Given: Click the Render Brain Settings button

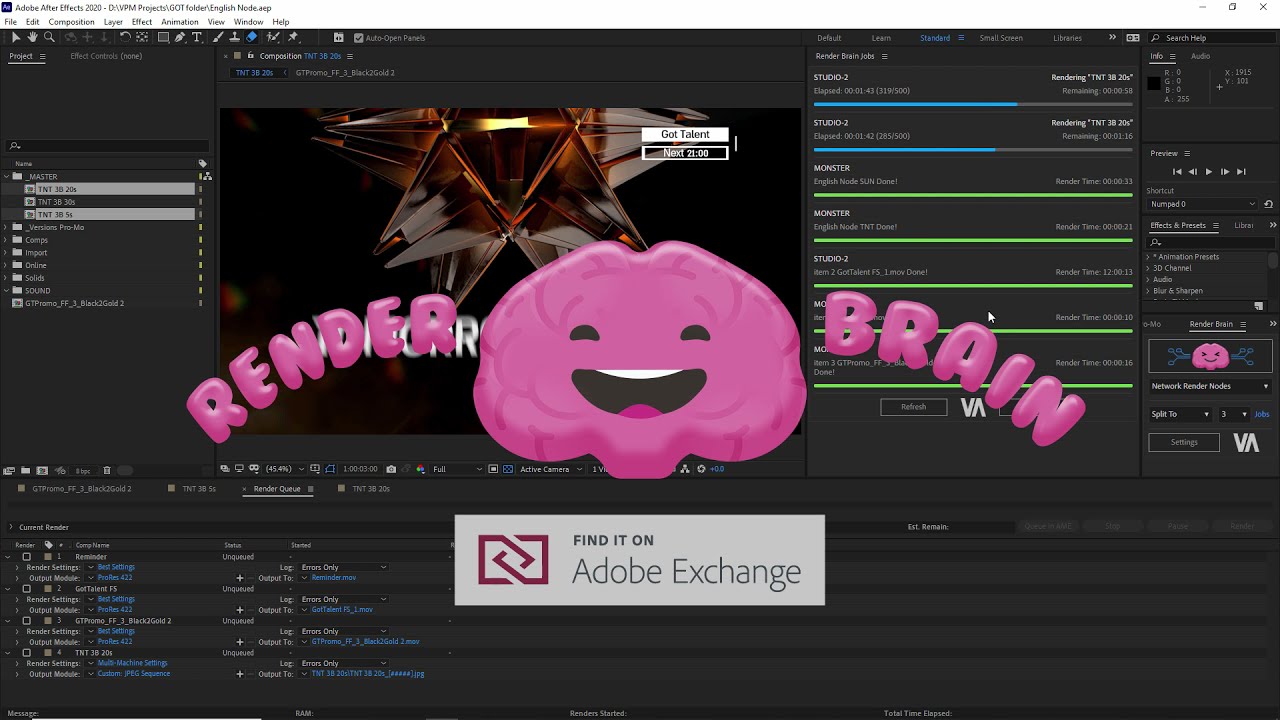Looking at the screenshot, I should point(1184,442).
